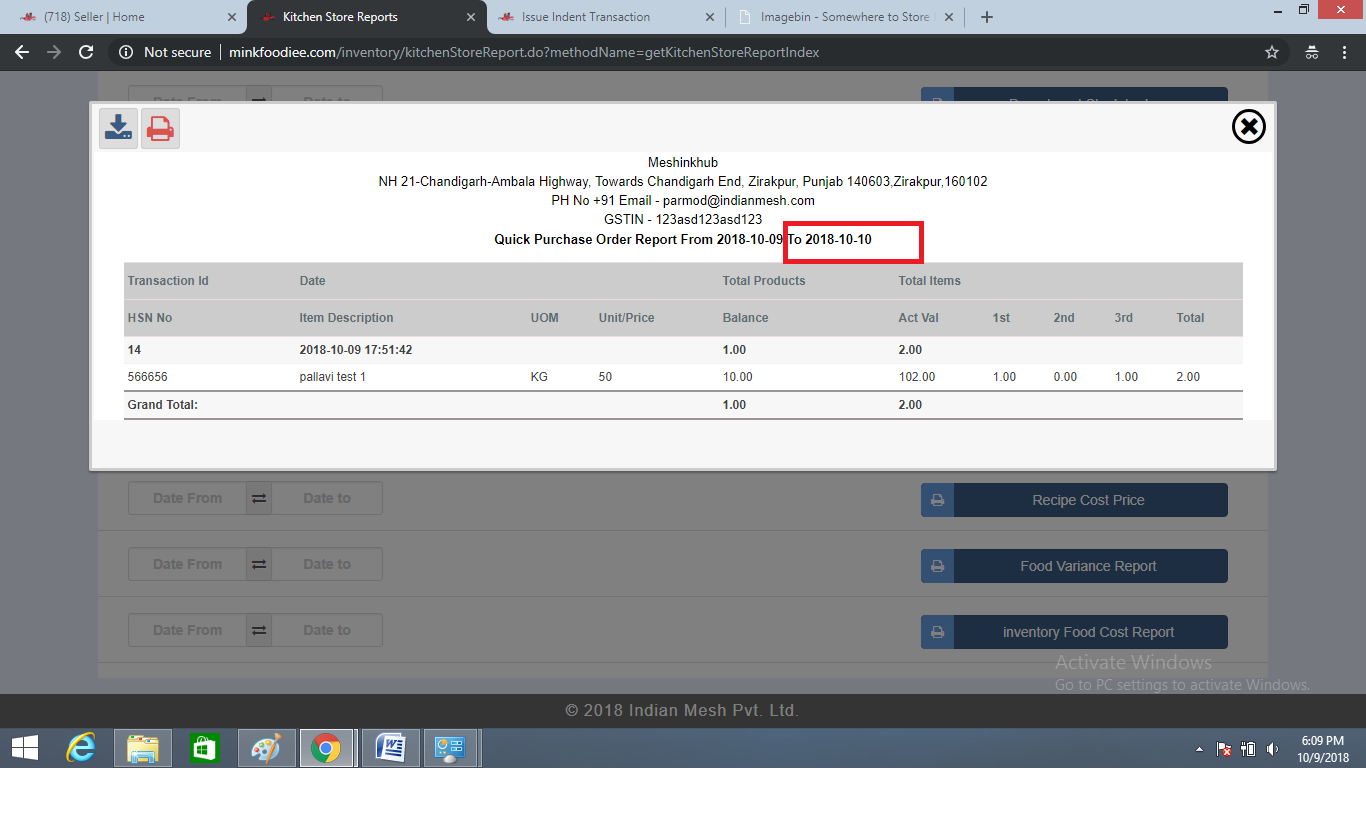Viewport: 1366px width, 840px height.
Task: View the Not secure site info
Action: click(x=165, y=52)
